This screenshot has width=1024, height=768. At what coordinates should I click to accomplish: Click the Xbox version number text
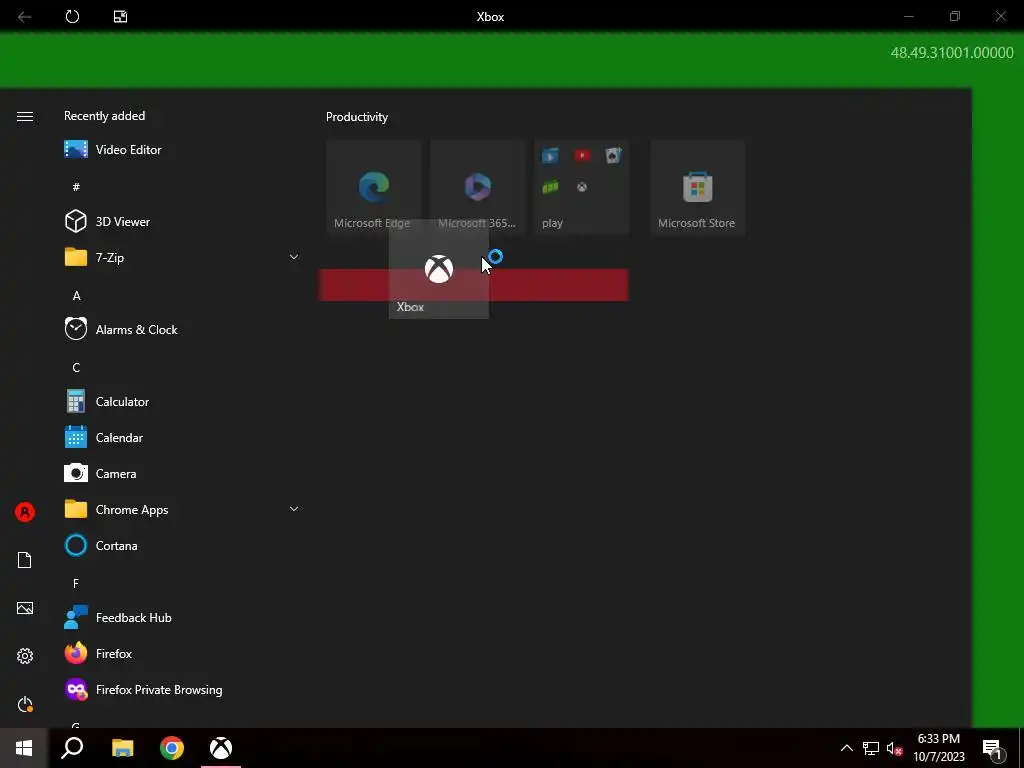952,52
